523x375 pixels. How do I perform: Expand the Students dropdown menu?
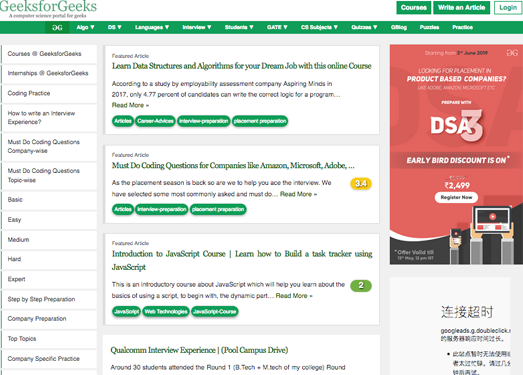[239, 27]
